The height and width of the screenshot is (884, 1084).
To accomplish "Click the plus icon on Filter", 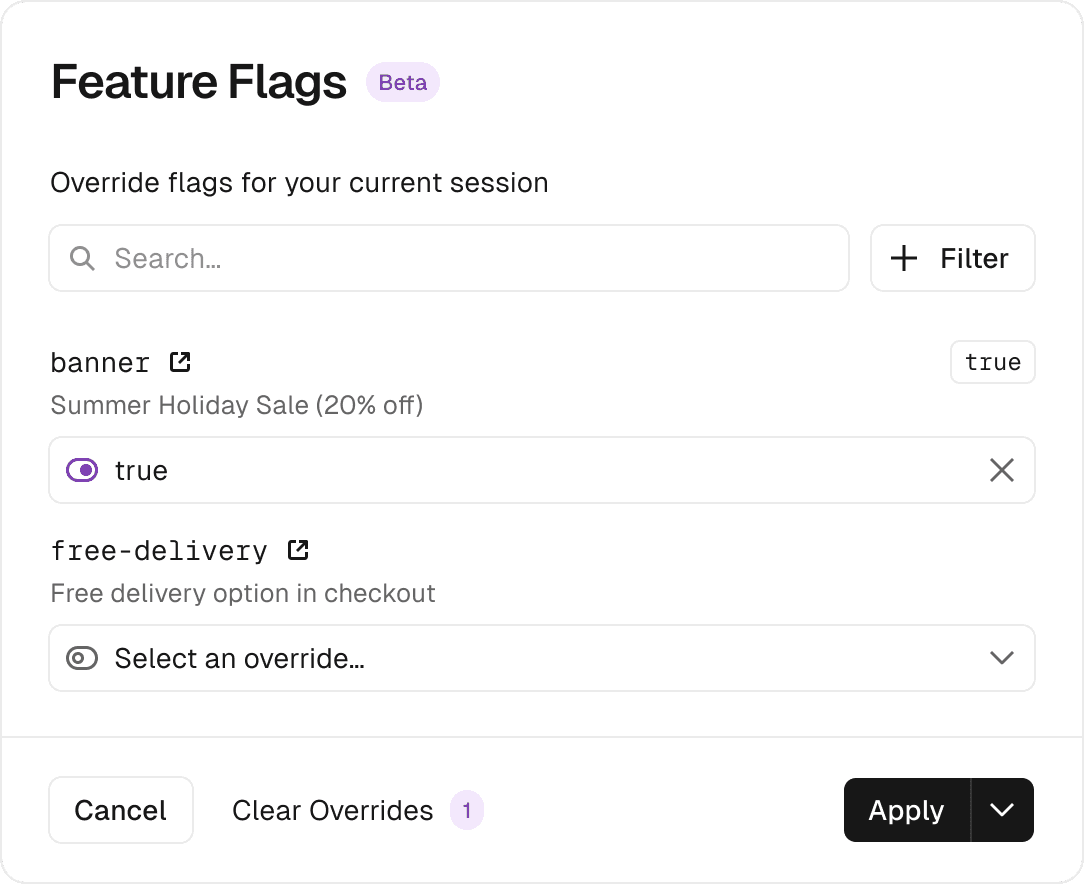I will pos(904,259).
